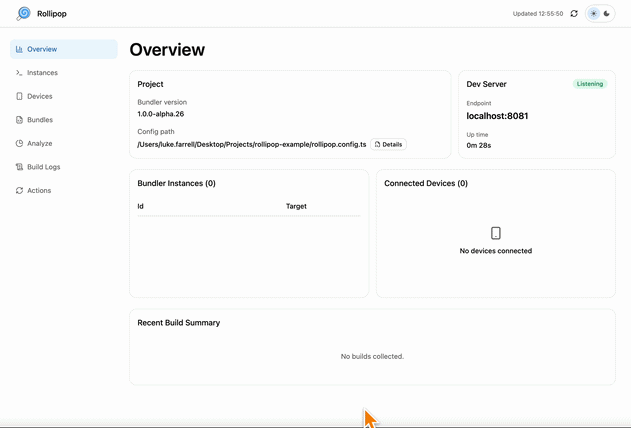The width and height of the screenshot is (631, 428).
Task: Click the Overview chart icon in sidebar
Action: click(19, 49)
